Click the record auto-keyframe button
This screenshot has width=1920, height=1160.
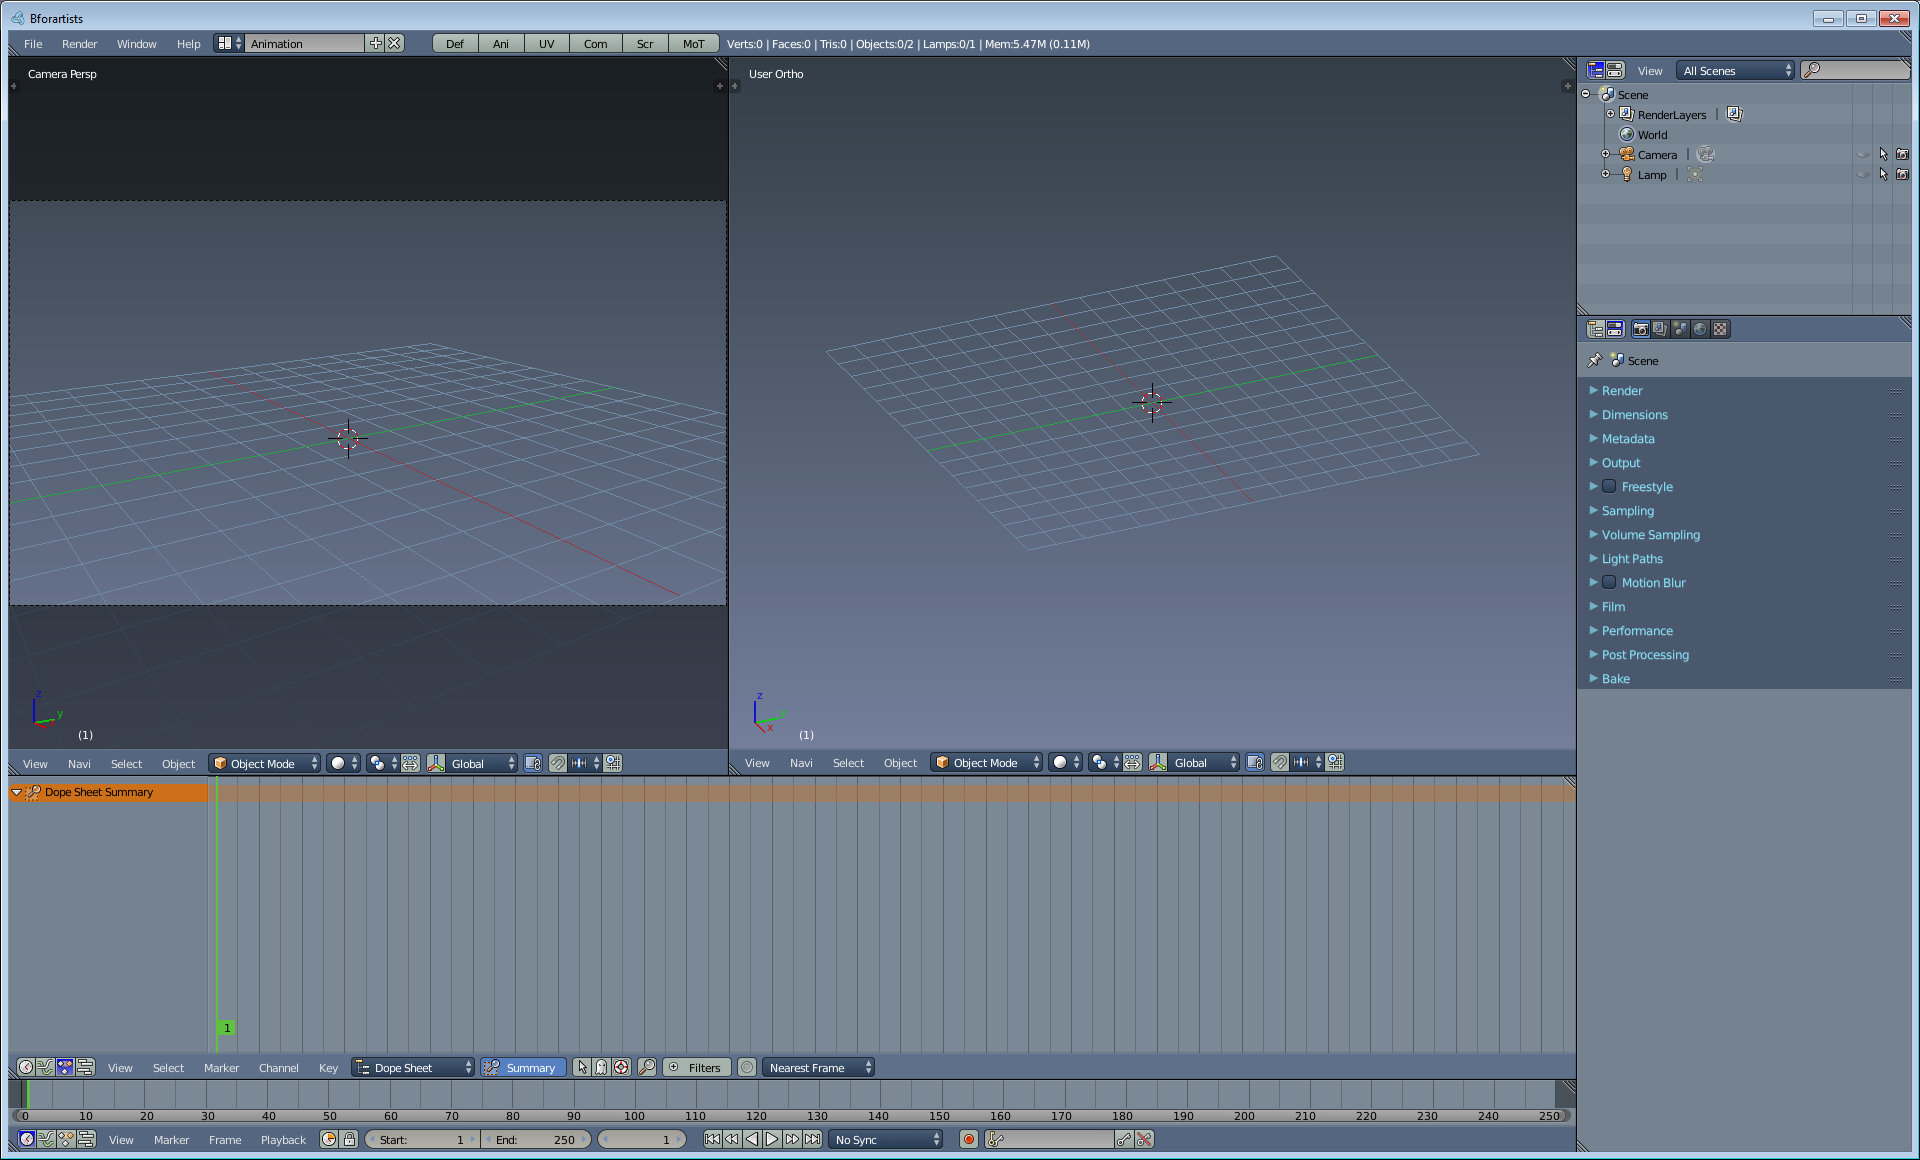(968, 1139)
